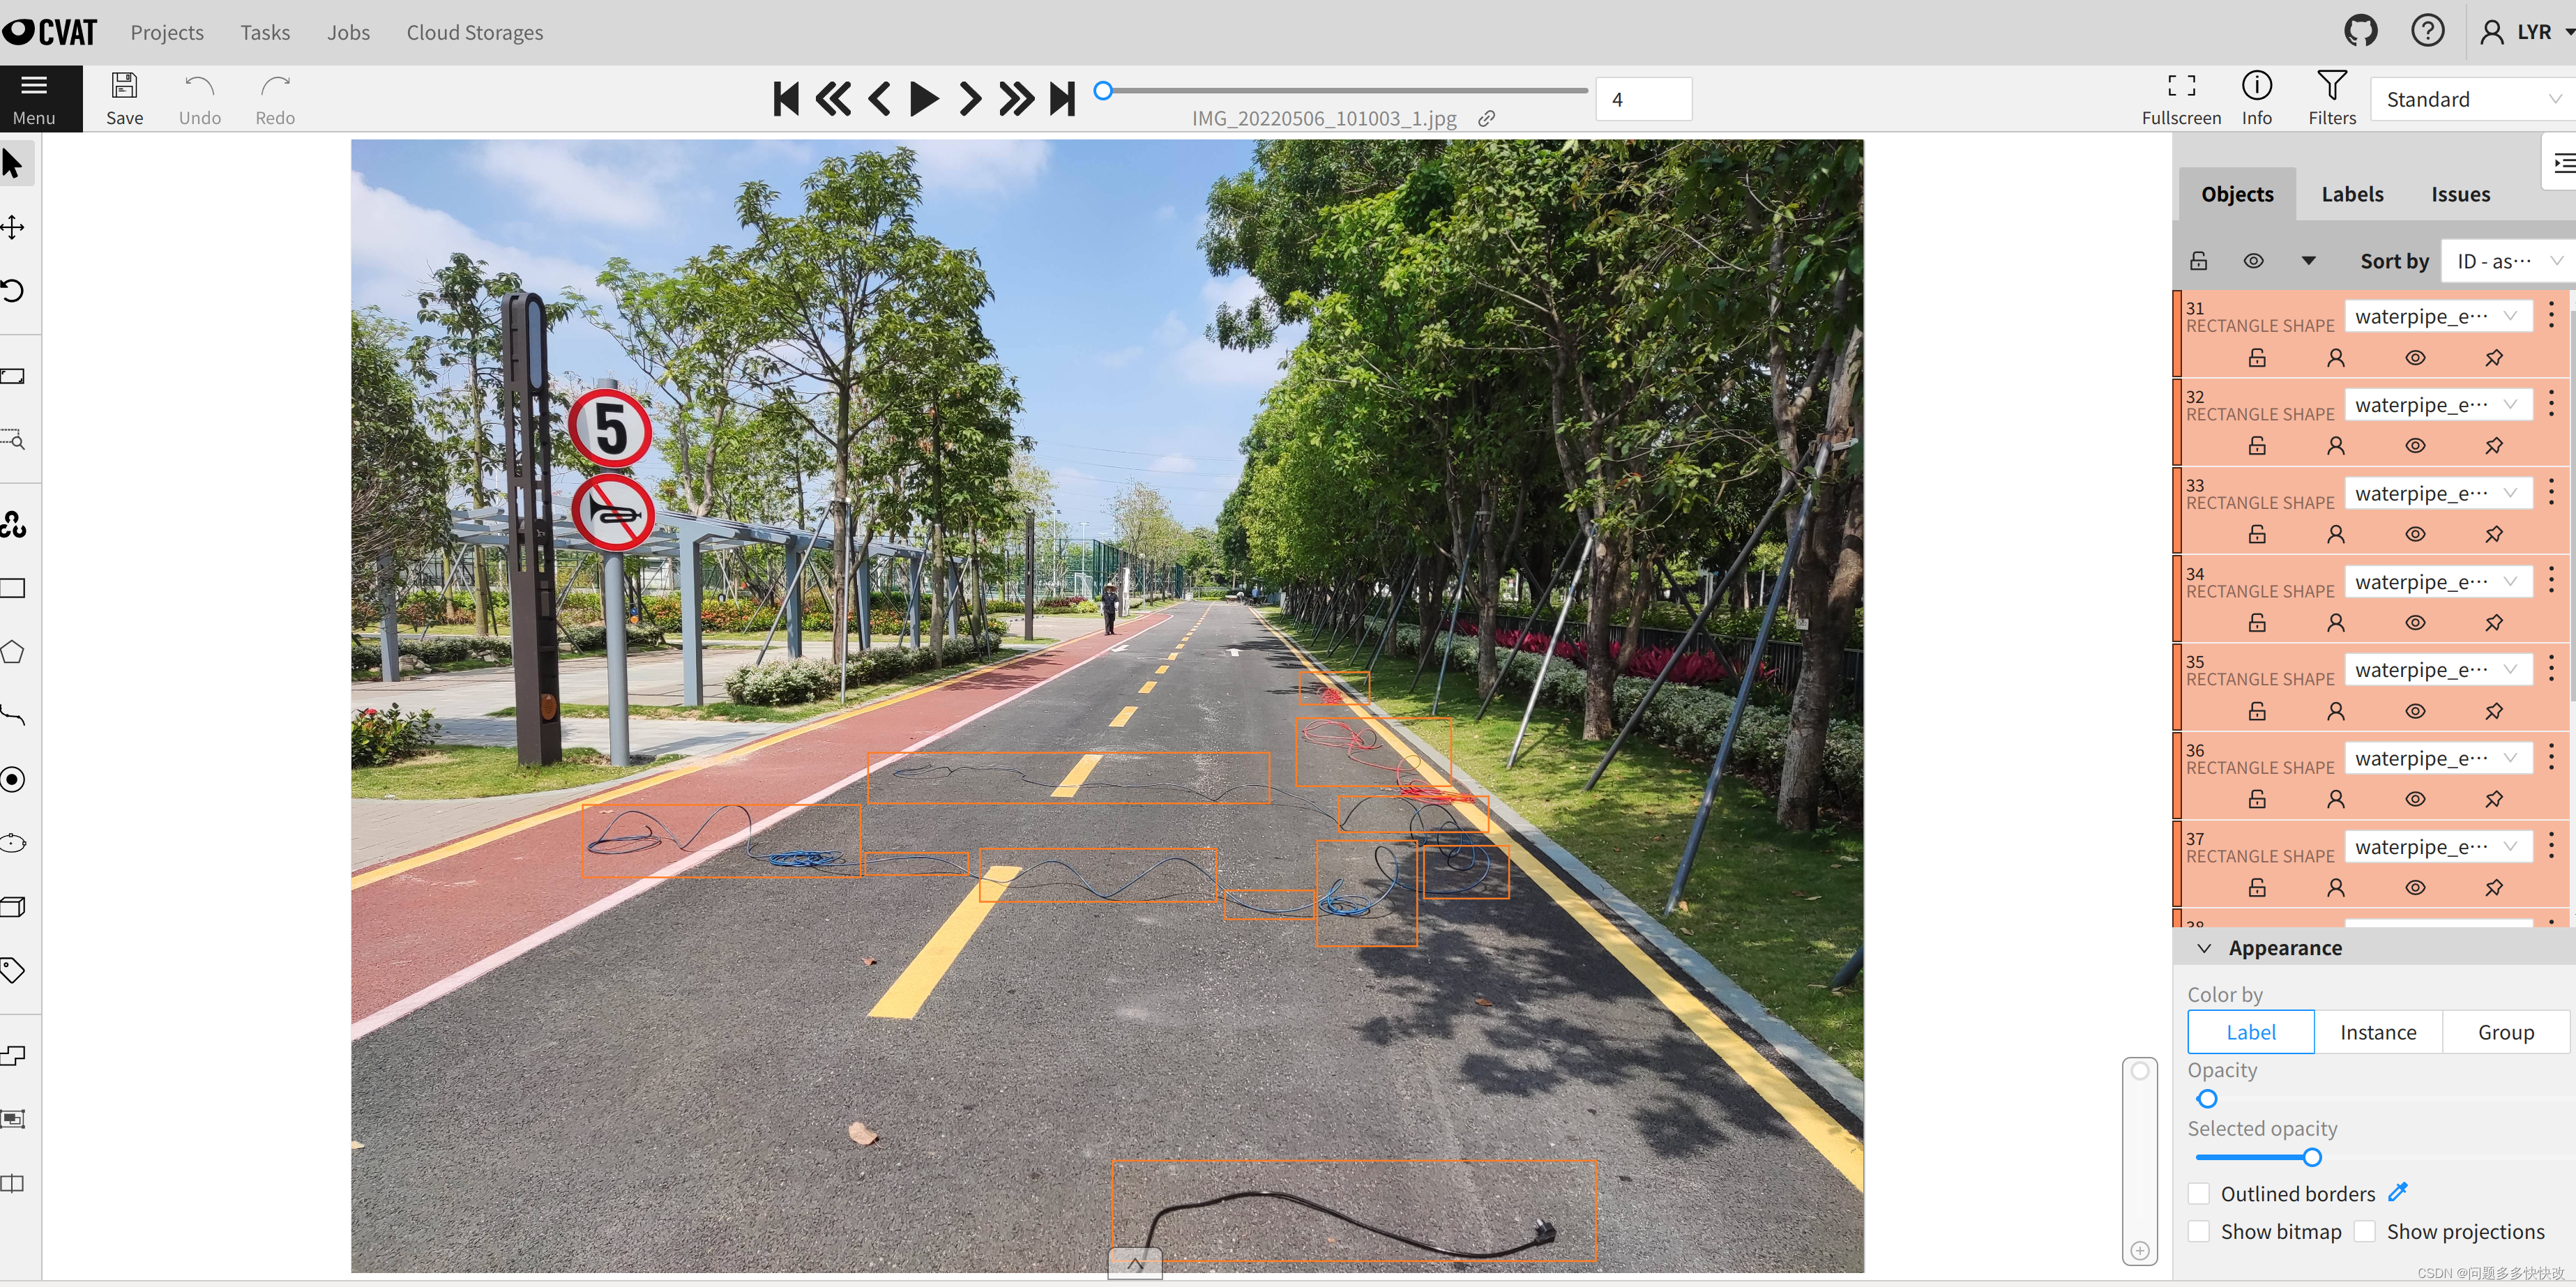2576x1287 pixels.
Task: Open annotation Filters
Action: click(x=2332, y=99)
